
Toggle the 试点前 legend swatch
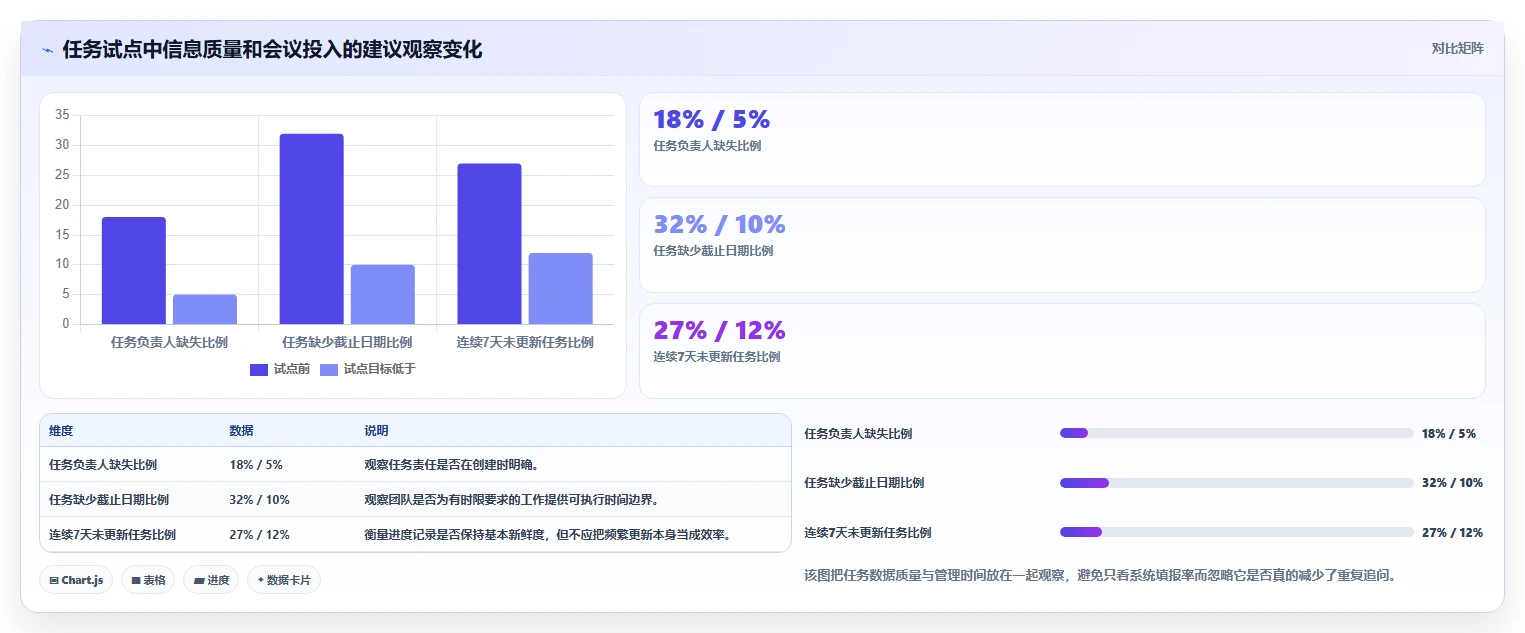click(259, 370)
